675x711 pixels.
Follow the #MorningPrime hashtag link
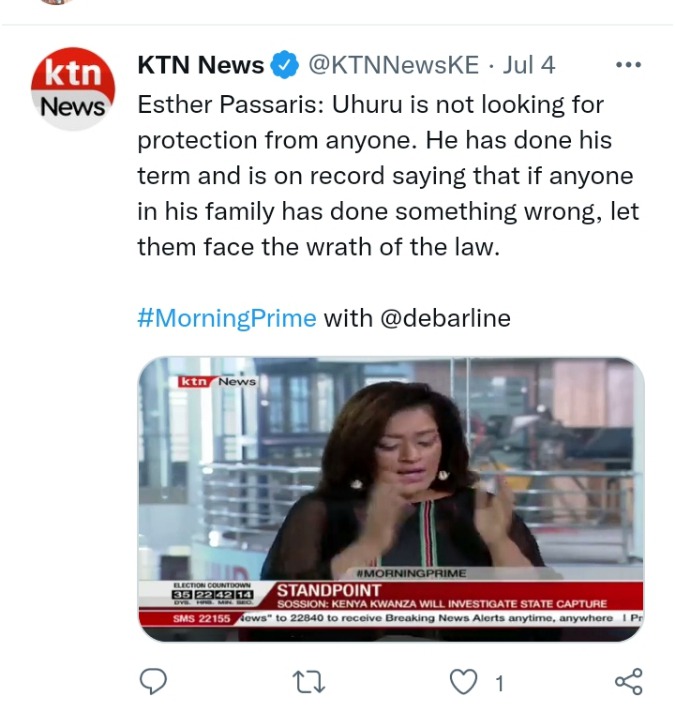point(227,318)
